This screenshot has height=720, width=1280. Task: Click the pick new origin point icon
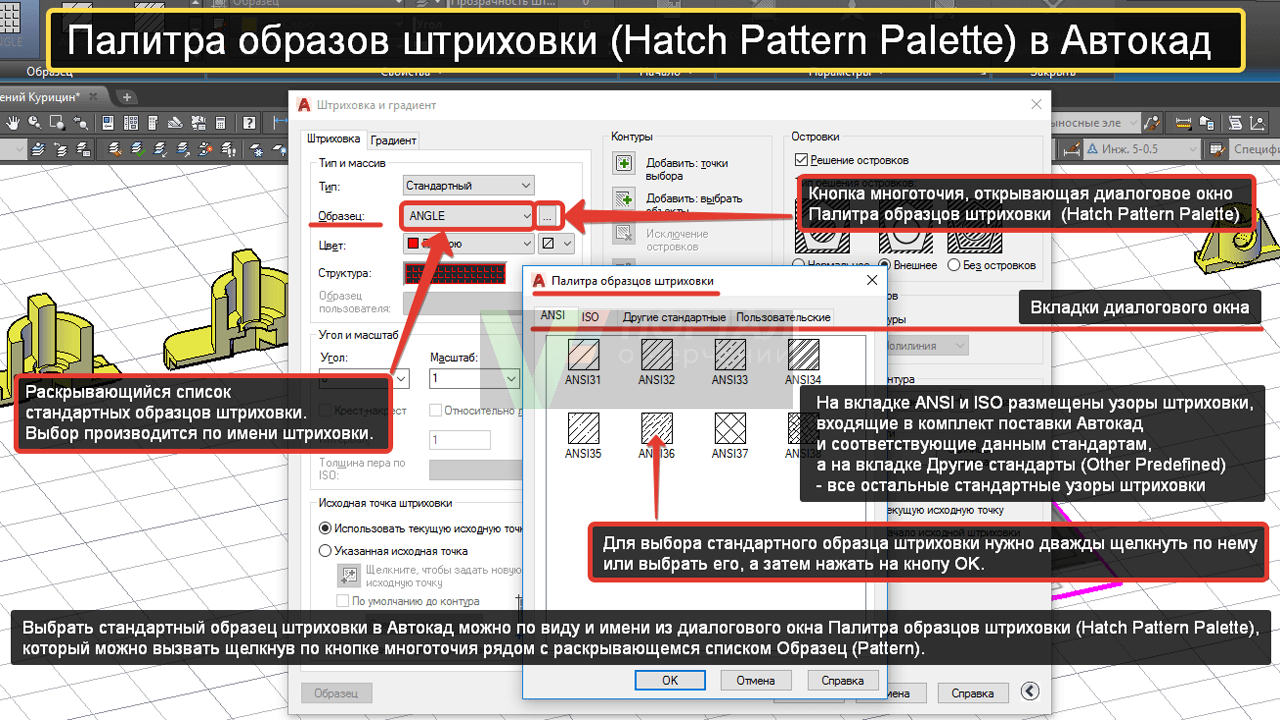tap(349, 575)
